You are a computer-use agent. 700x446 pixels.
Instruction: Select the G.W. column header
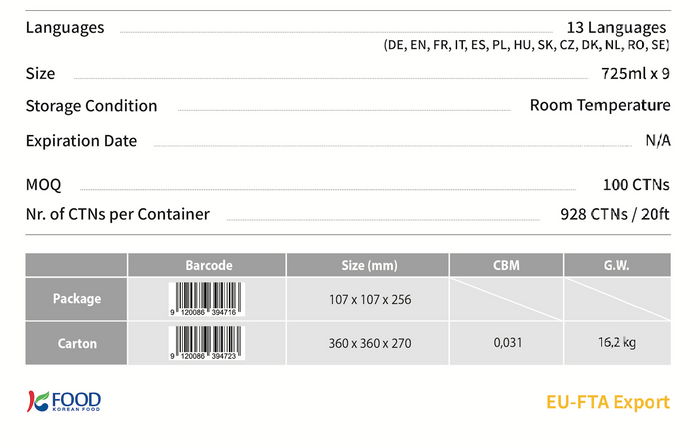pos(617,265)
